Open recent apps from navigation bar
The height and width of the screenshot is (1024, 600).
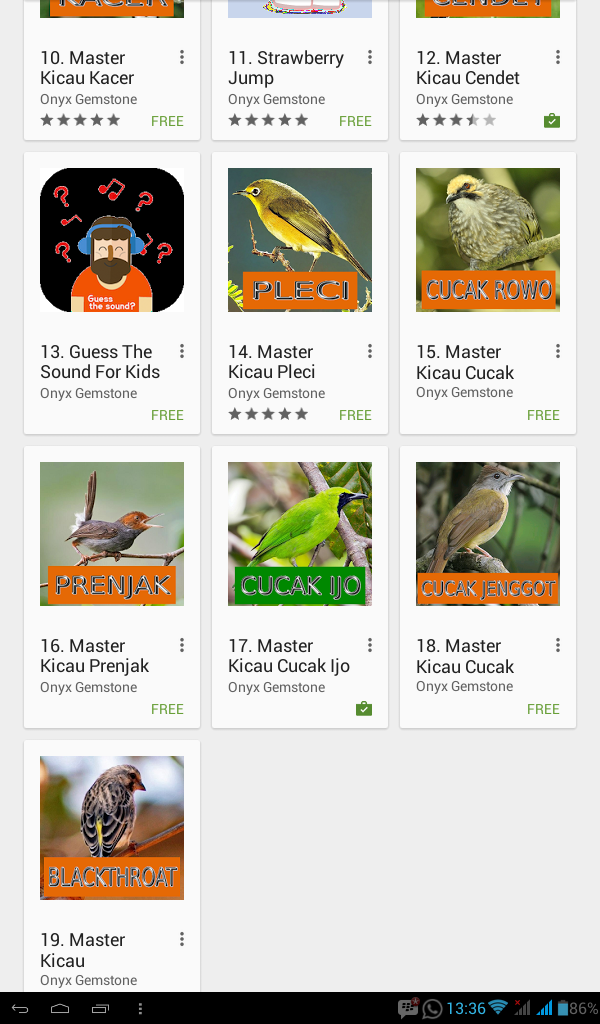101,1008
